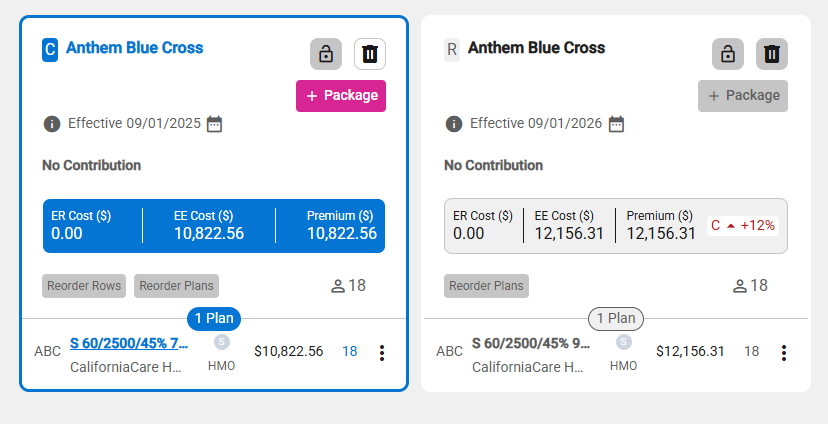Click info icon beside Effective 09/01/2026
This screenshot has width=828, height=424.
coord(454,124)
